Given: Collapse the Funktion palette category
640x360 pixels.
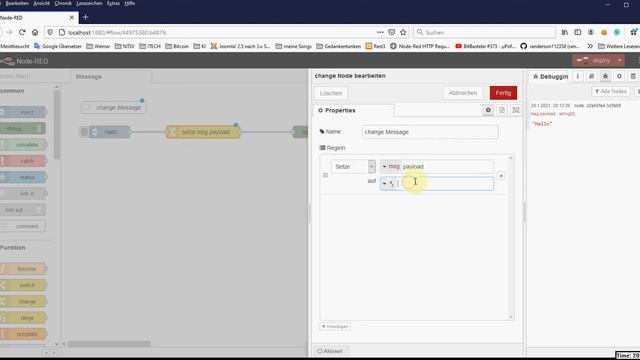Looking at the screenshot, I should pyautogui.click(x=13, y=248).
